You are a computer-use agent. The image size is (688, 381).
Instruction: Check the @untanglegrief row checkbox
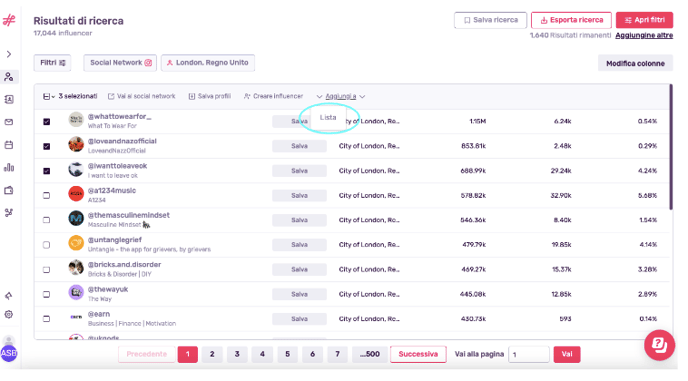coord(47,245)
